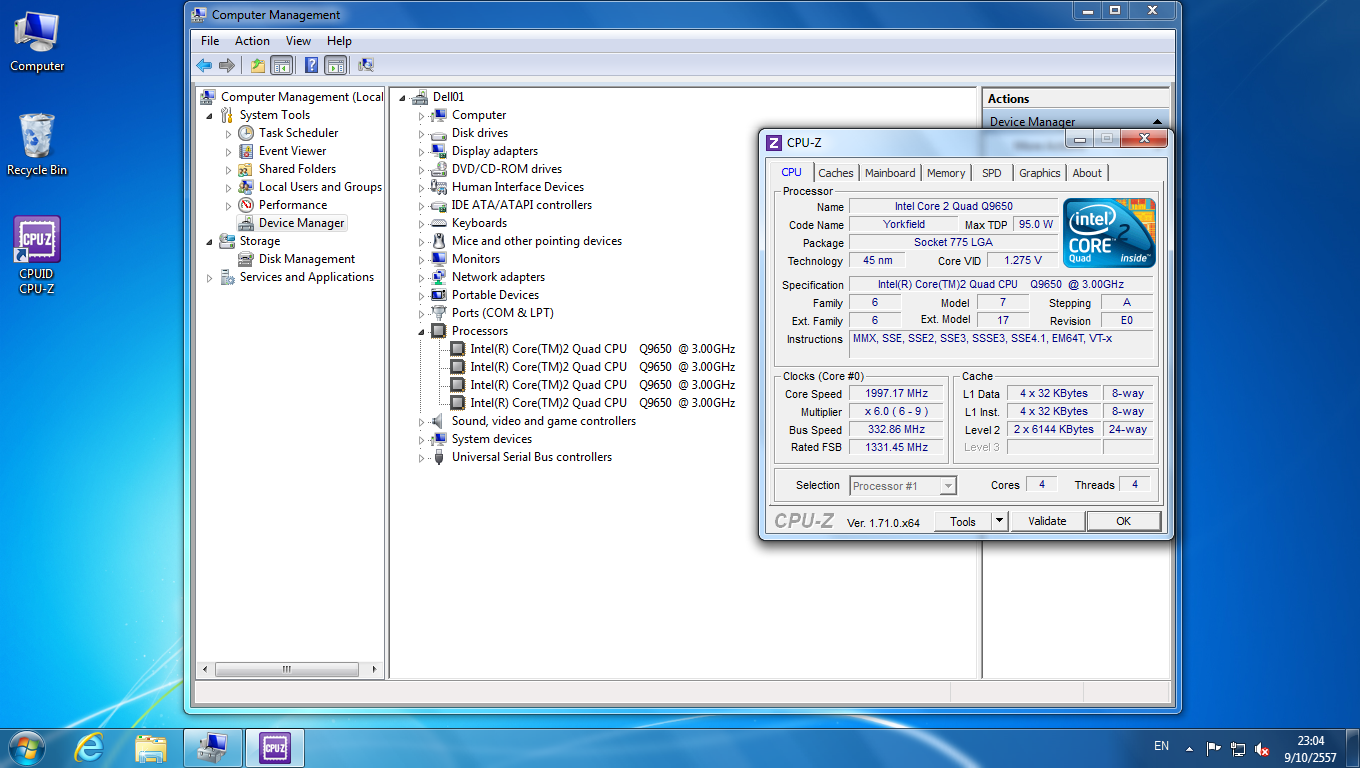Viewport: 1360px width, 768px height.
Task: Click the volume speaker icon in system tray
Action: tap(1262, 748)
